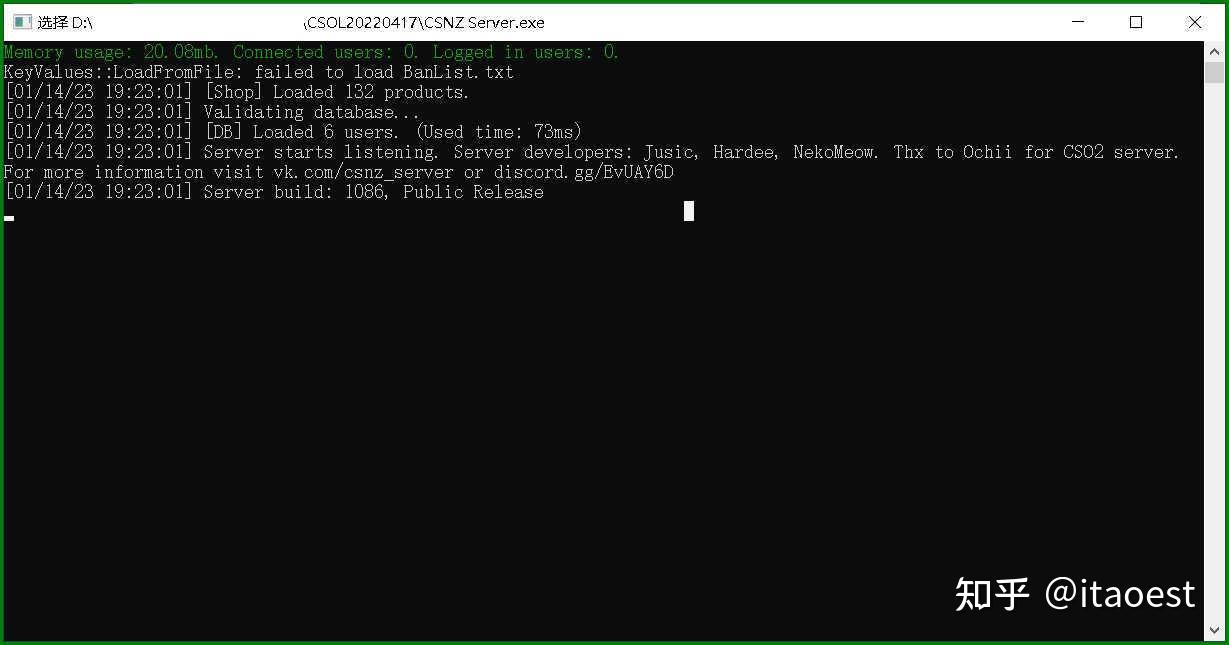1229x645 pixels.
Task: Maximize the CSNZ Server console window
Action: point(1136,22)
